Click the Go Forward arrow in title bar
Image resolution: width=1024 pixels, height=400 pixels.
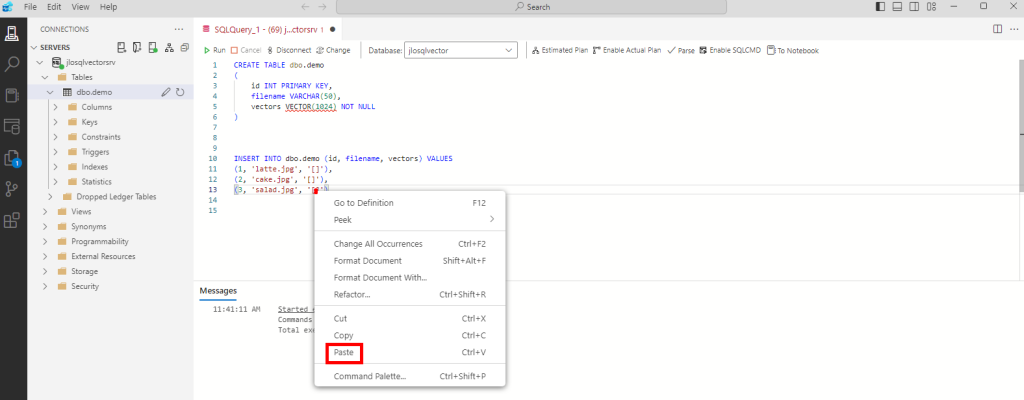pyautogui.click(x=322, y=7)
